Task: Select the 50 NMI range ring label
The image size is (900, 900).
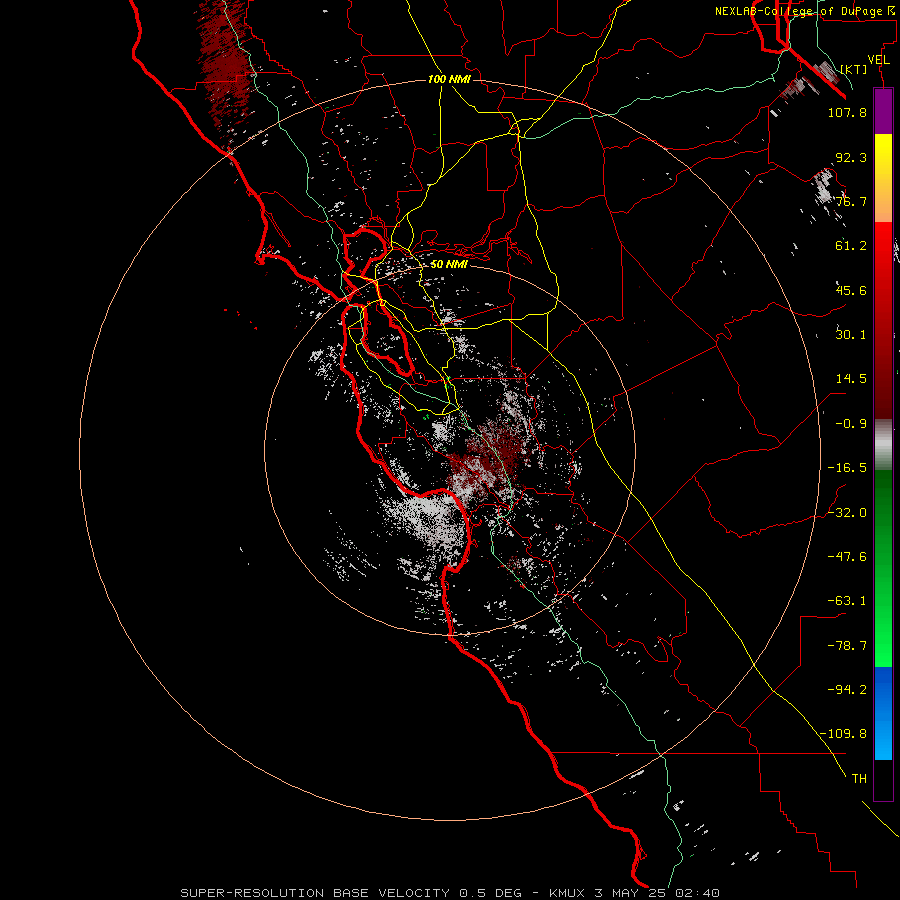Action: click(x=448, y=264)
